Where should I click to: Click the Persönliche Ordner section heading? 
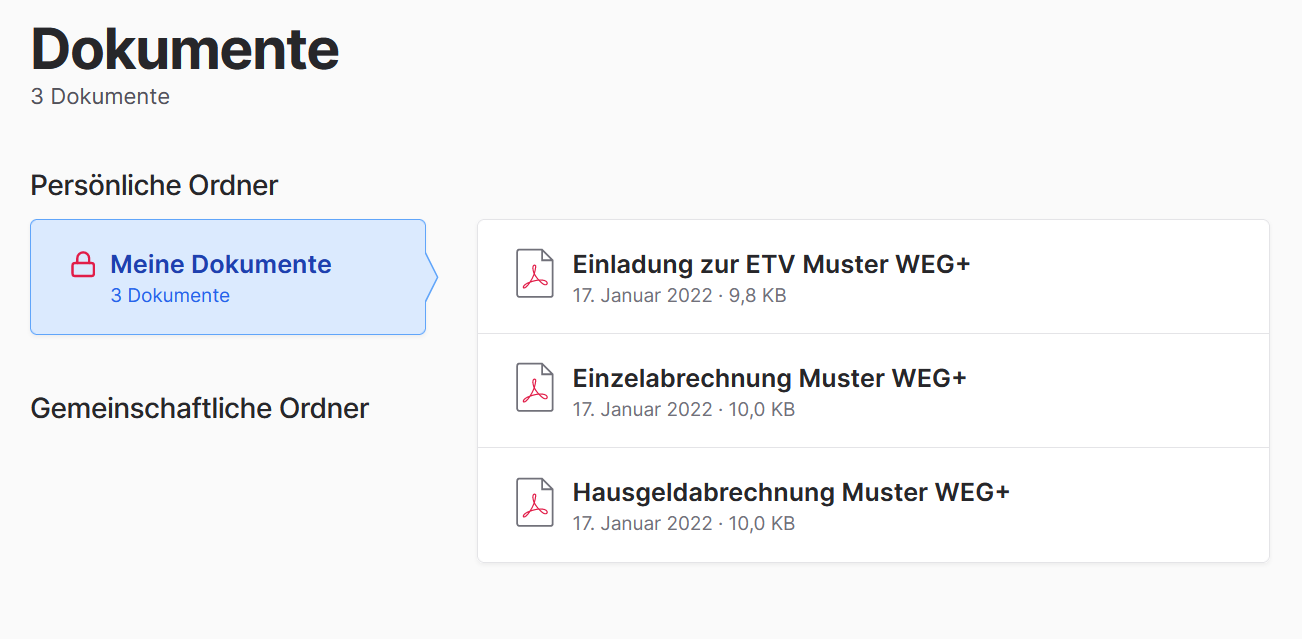(x=154, y=186)
